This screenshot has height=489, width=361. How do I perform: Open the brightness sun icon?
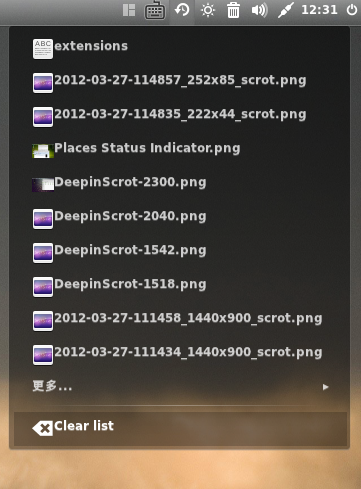coord(208,10)
